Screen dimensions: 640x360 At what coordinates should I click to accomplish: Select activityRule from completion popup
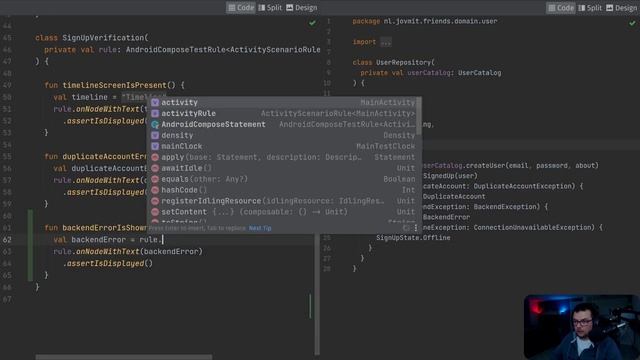(x=283, y=113)
